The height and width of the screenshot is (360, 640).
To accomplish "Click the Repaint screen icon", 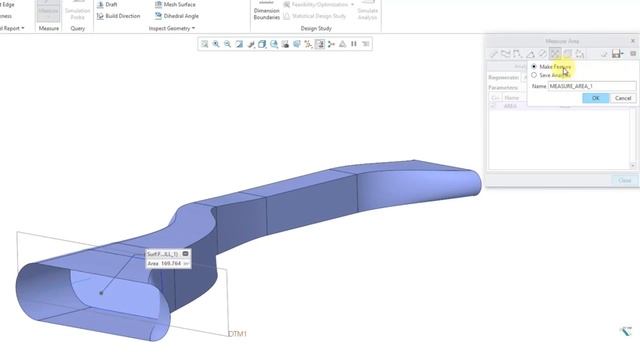I will coord(239,44).
